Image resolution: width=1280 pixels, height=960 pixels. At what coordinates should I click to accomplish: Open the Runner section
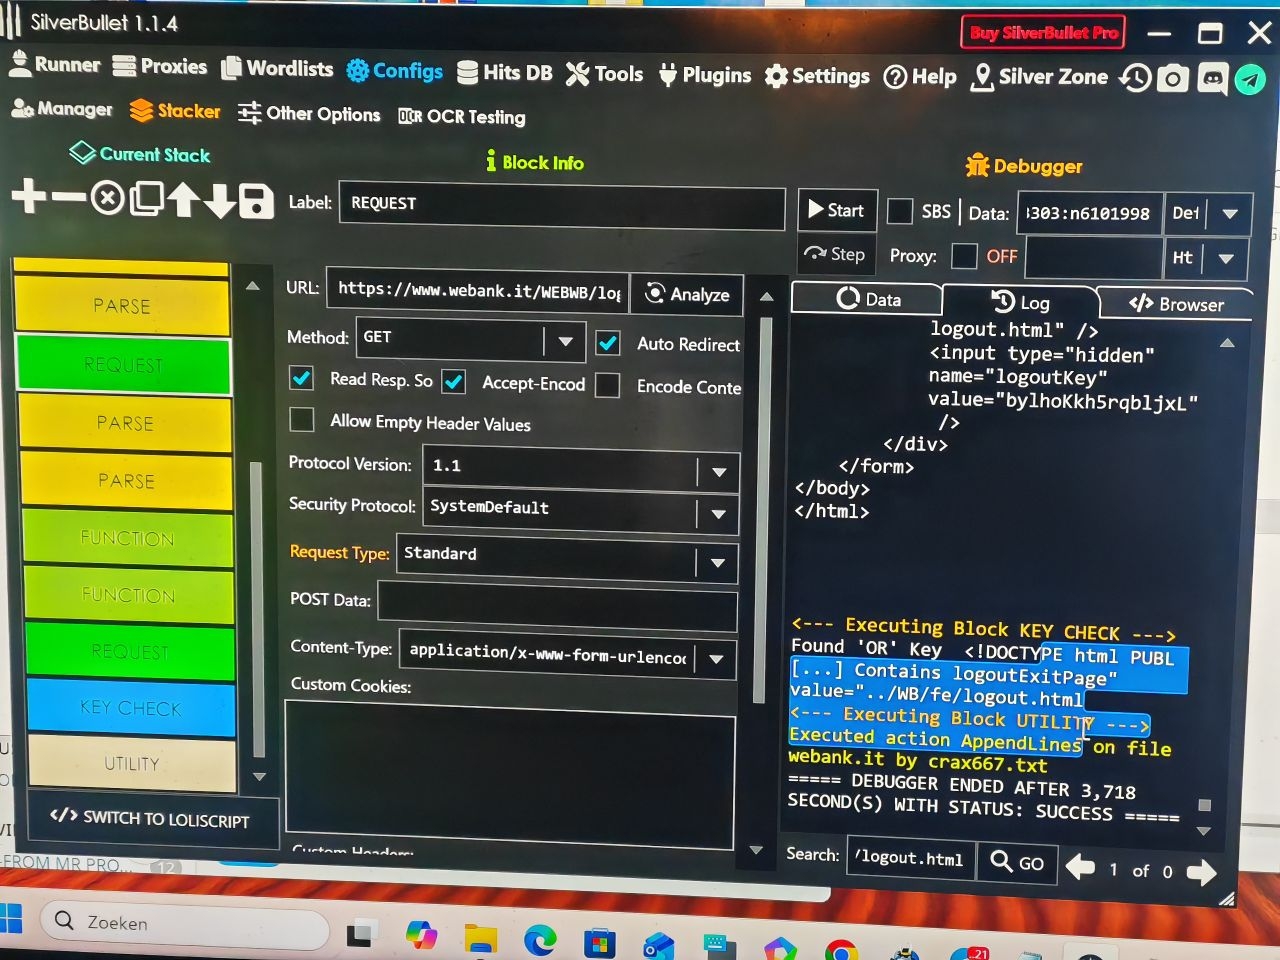tap(55, 65)
